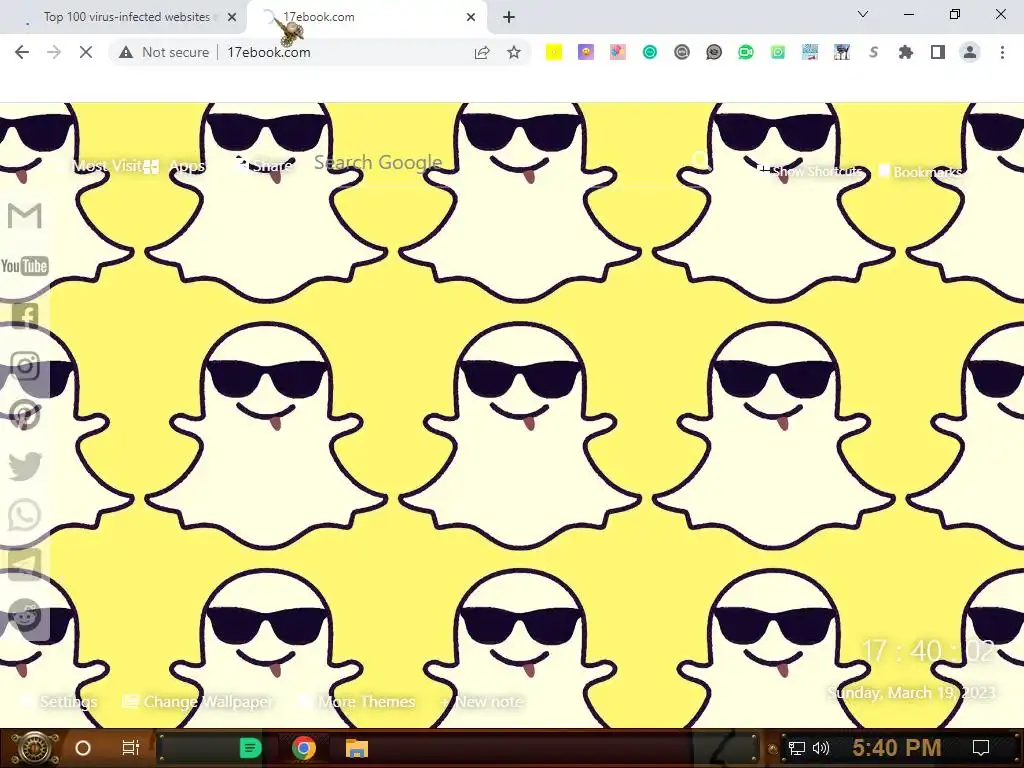Open the teal circle chat extension
This screenshot has width=1024, height=768.
[650, 52]
